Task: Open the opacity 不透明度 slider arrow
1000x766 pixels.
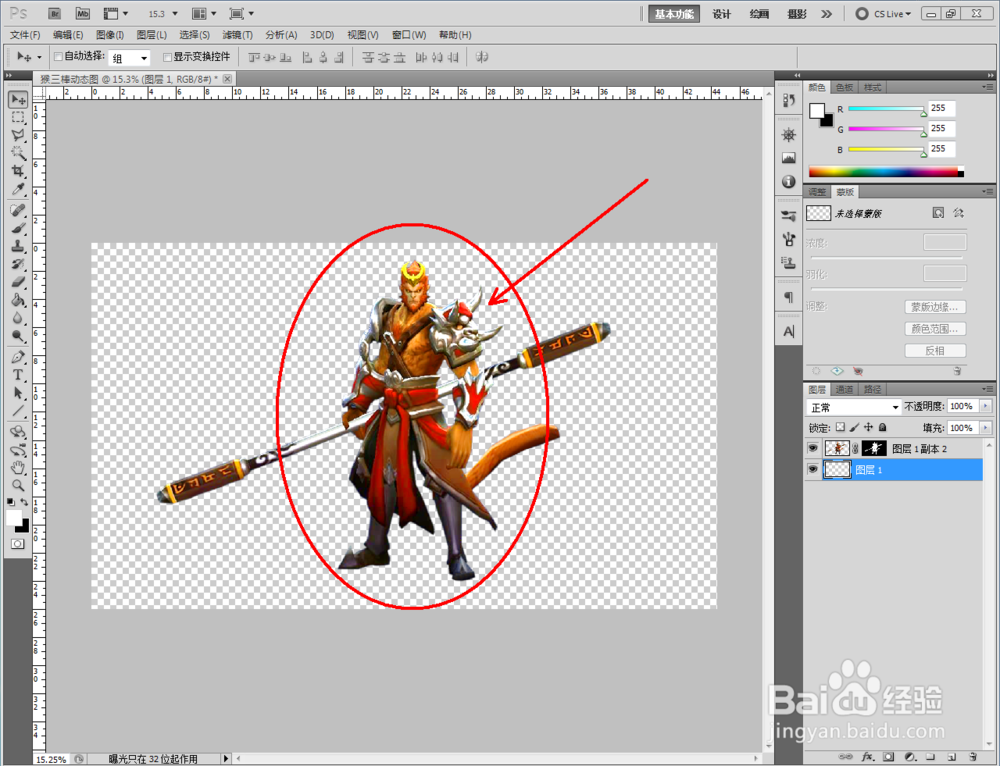Action: click(x=986, y=406)
